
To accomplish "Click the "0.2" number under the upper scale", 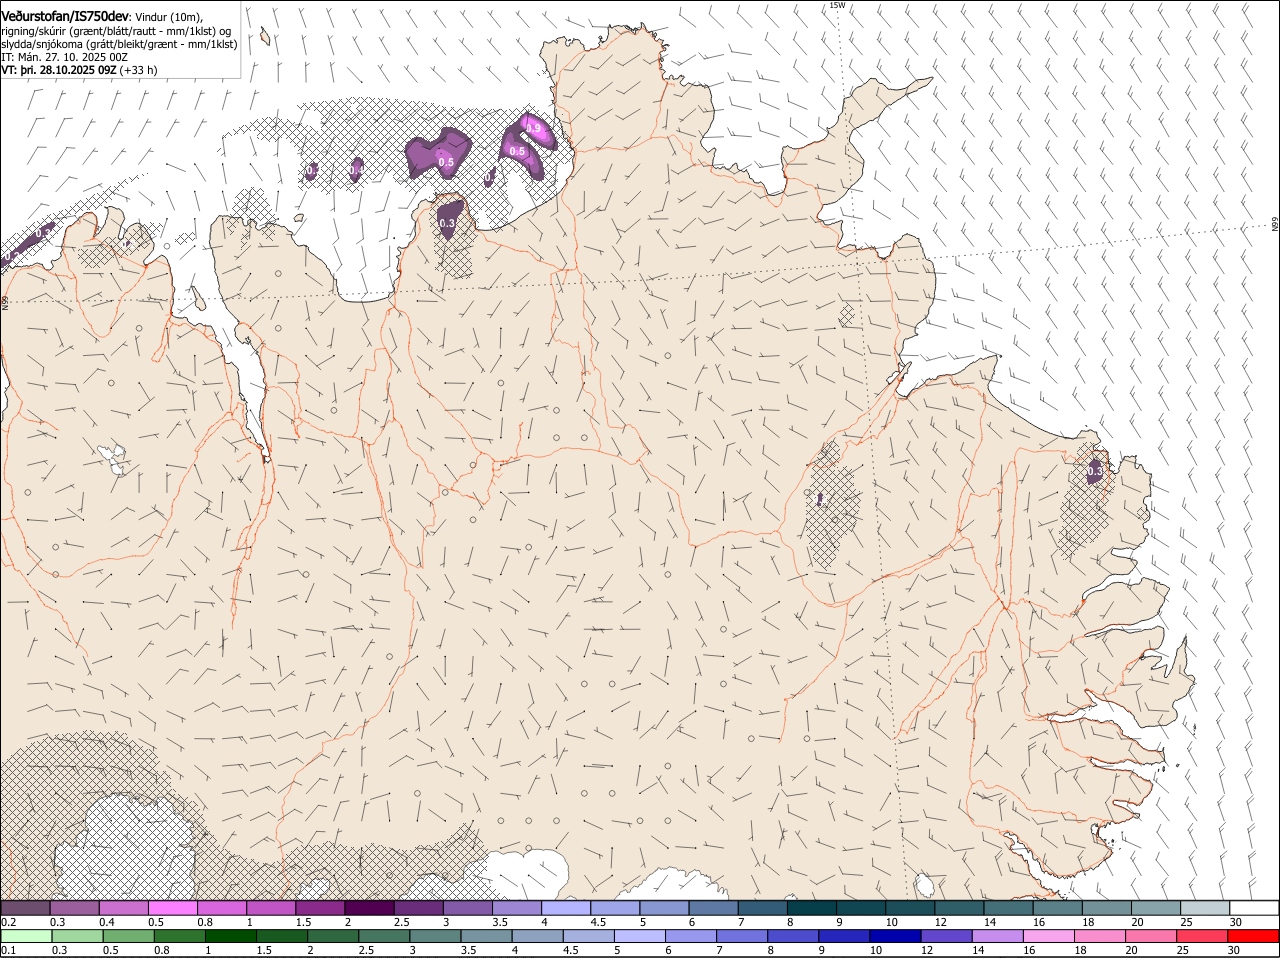I will click(x=8, y=922).
